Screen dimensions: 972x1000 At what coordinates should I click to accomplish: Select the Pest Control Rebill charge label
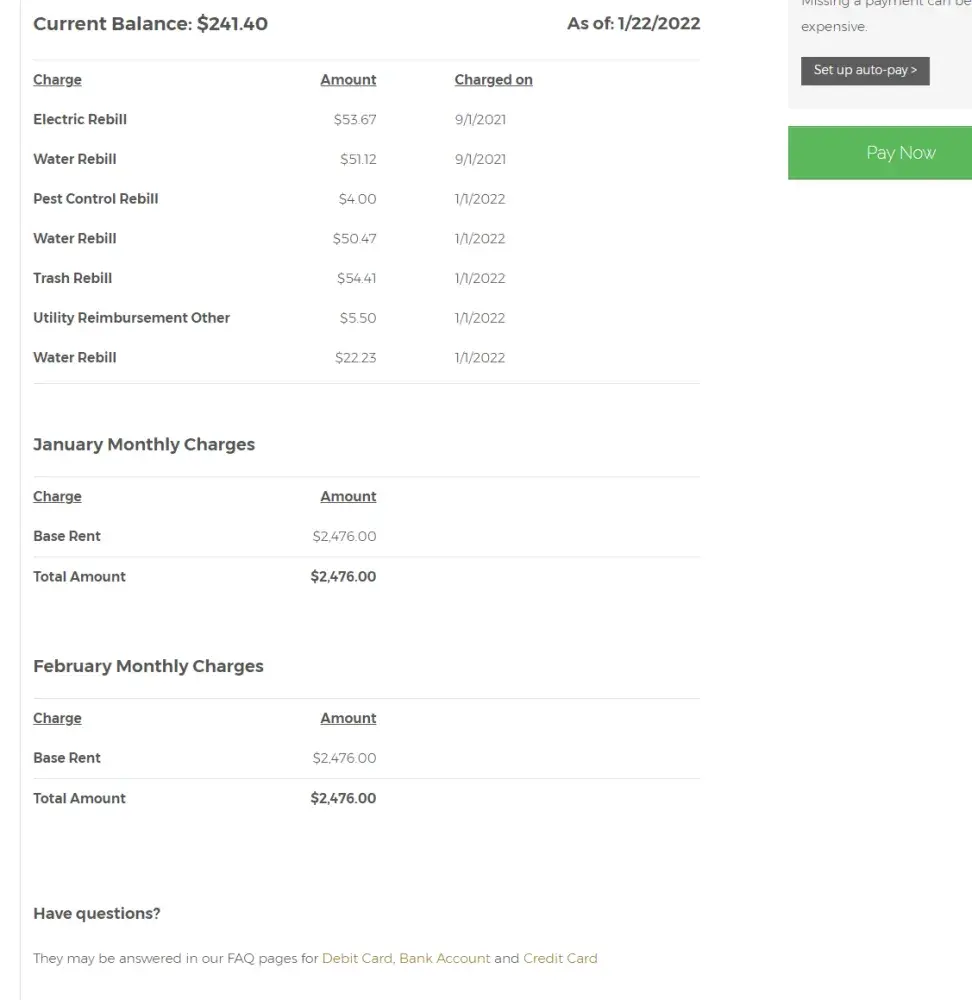tap(96, 199)
